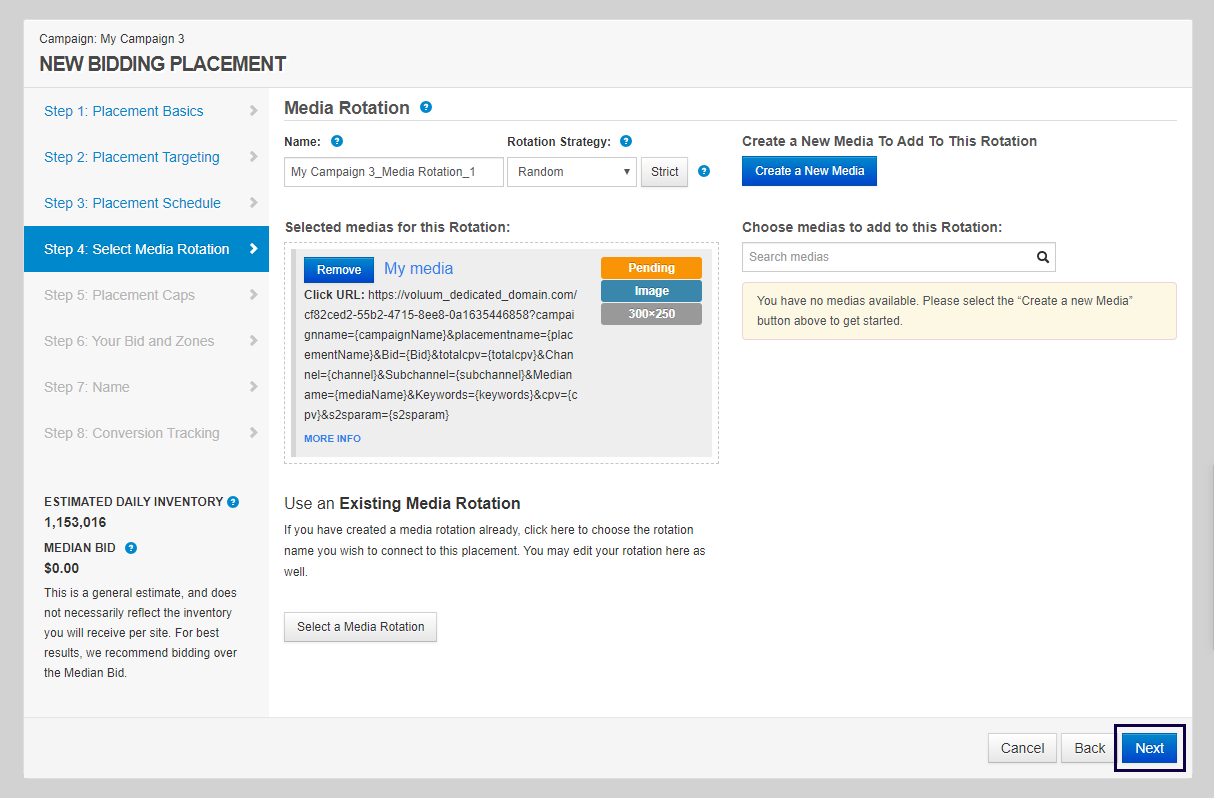Open the My media link
The width and height of the screenshot is (1214, 798).
pos(418,268)
